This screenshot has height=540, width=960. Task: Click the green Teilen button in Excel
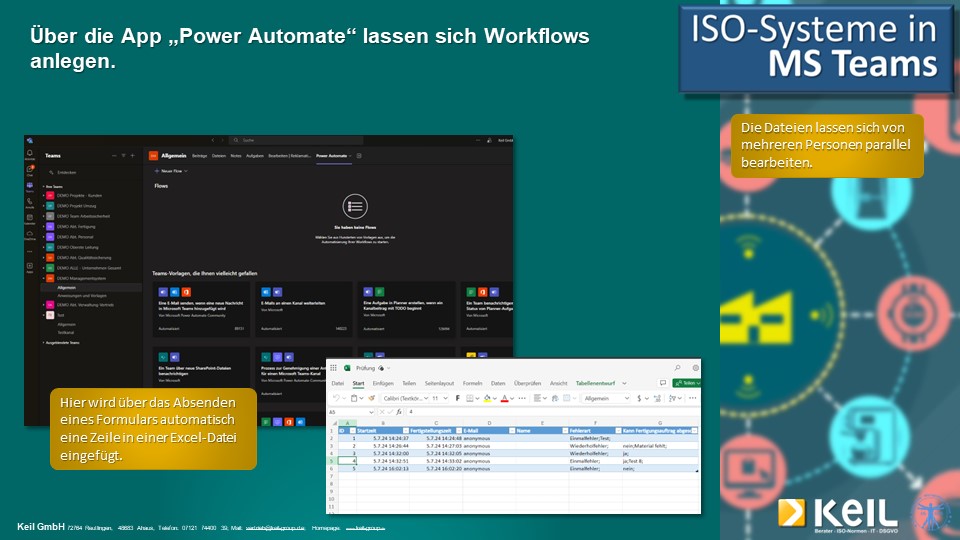point(686,383)
